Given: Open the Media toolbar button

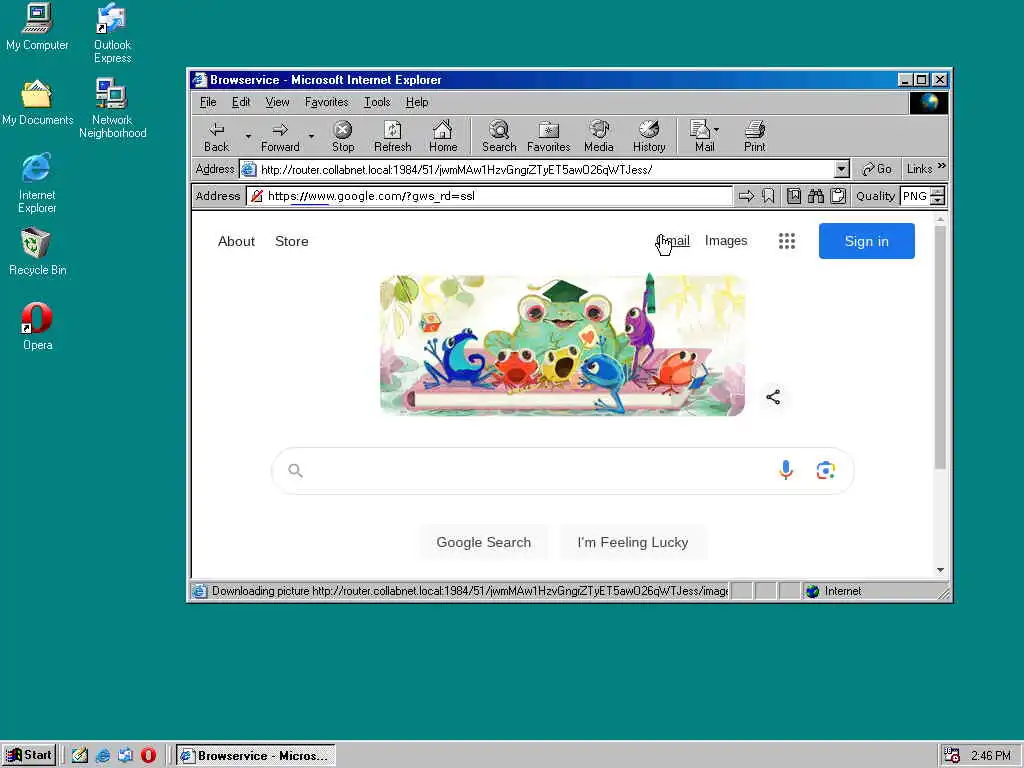Looking at the screenshot, I should pyautogui.click(x=599, y=136).
